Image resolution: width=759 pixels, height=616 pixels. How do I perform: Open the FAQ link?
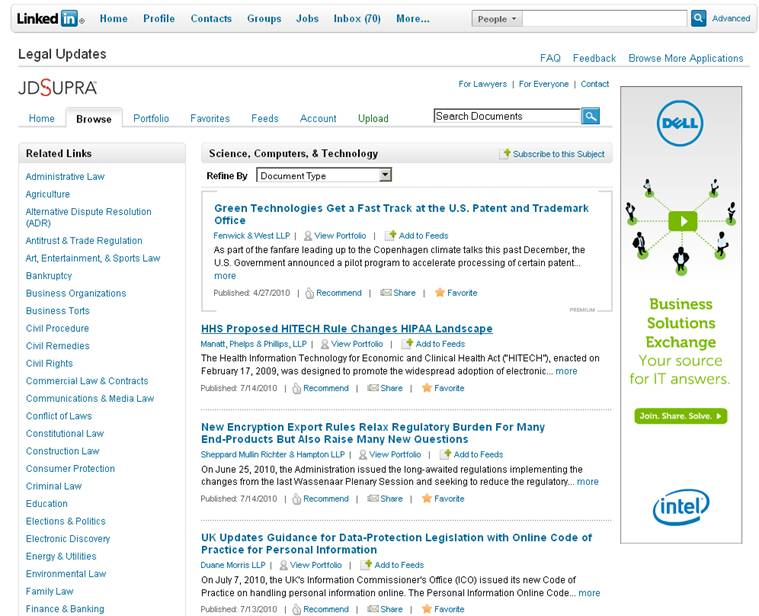click(550, 58)
